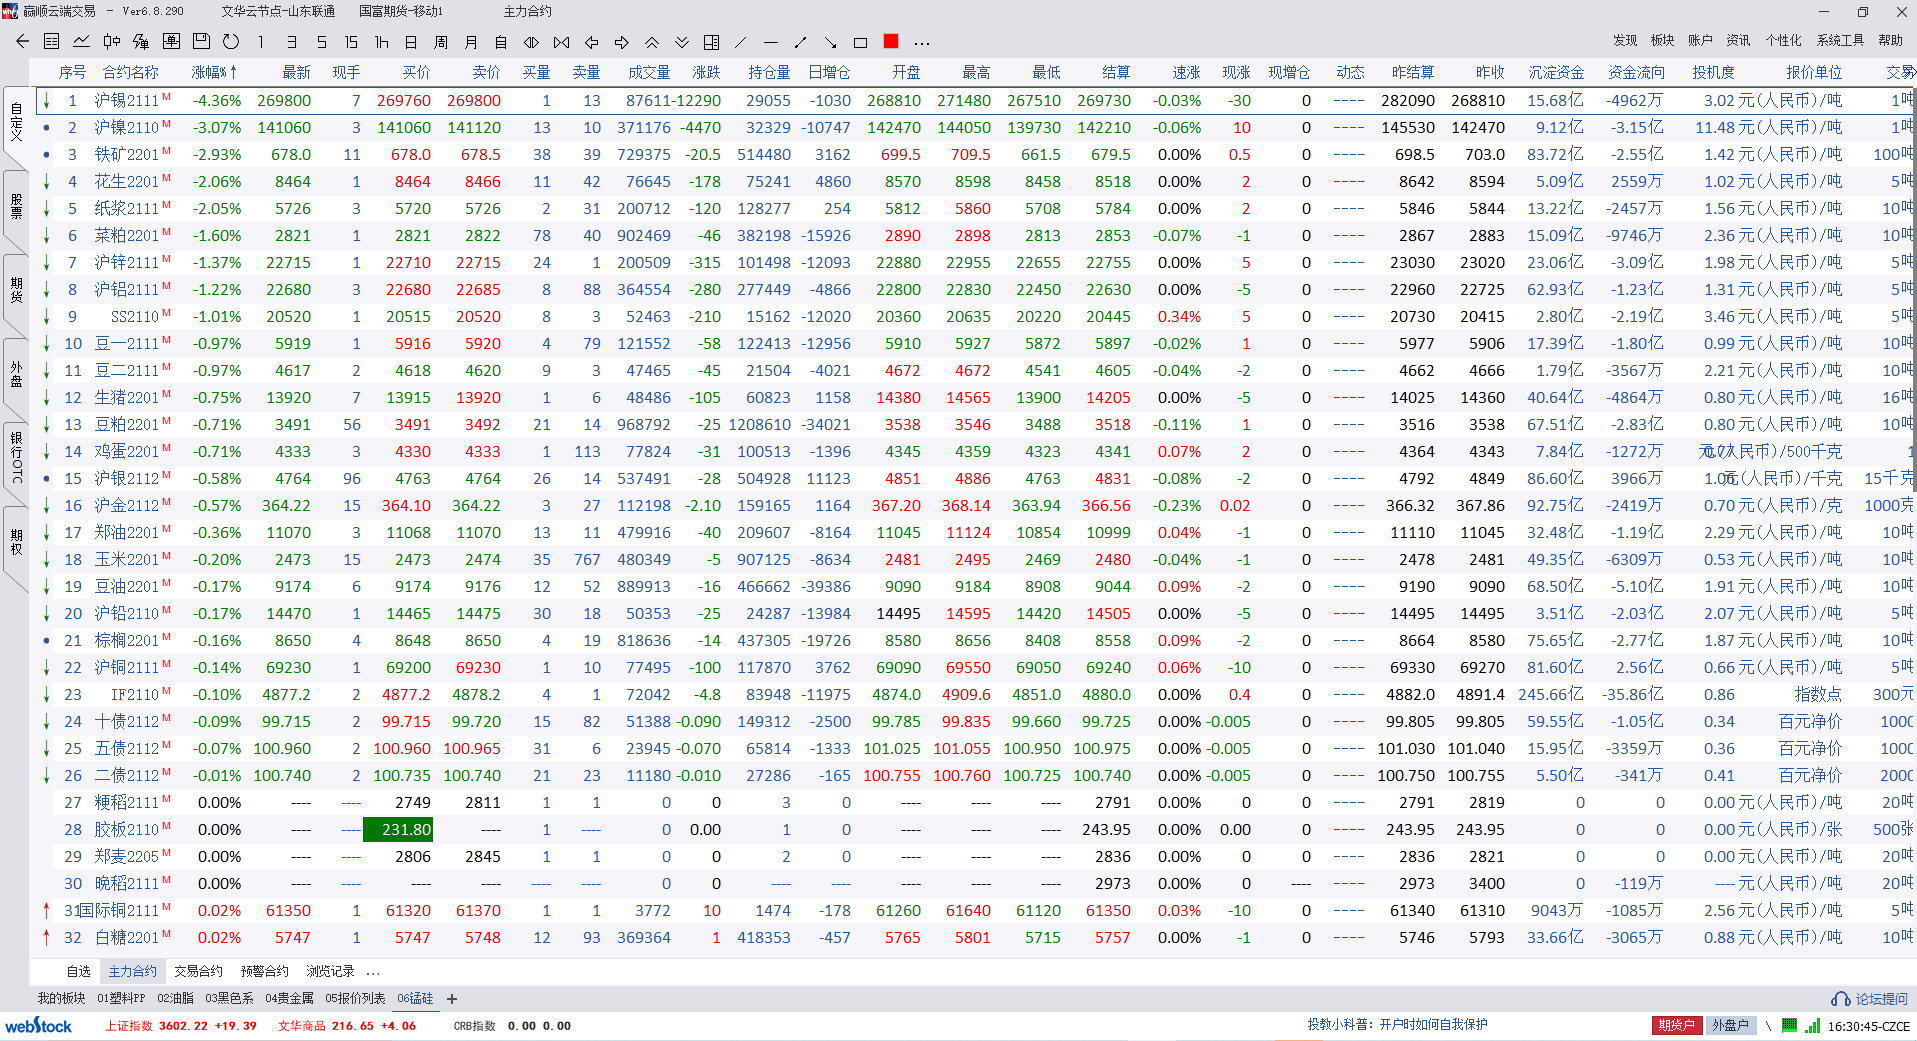The width and height of the screenshot is (1917, 1041).
Task: Sort by the 涨幅% column header
Action: click(214, 72)
